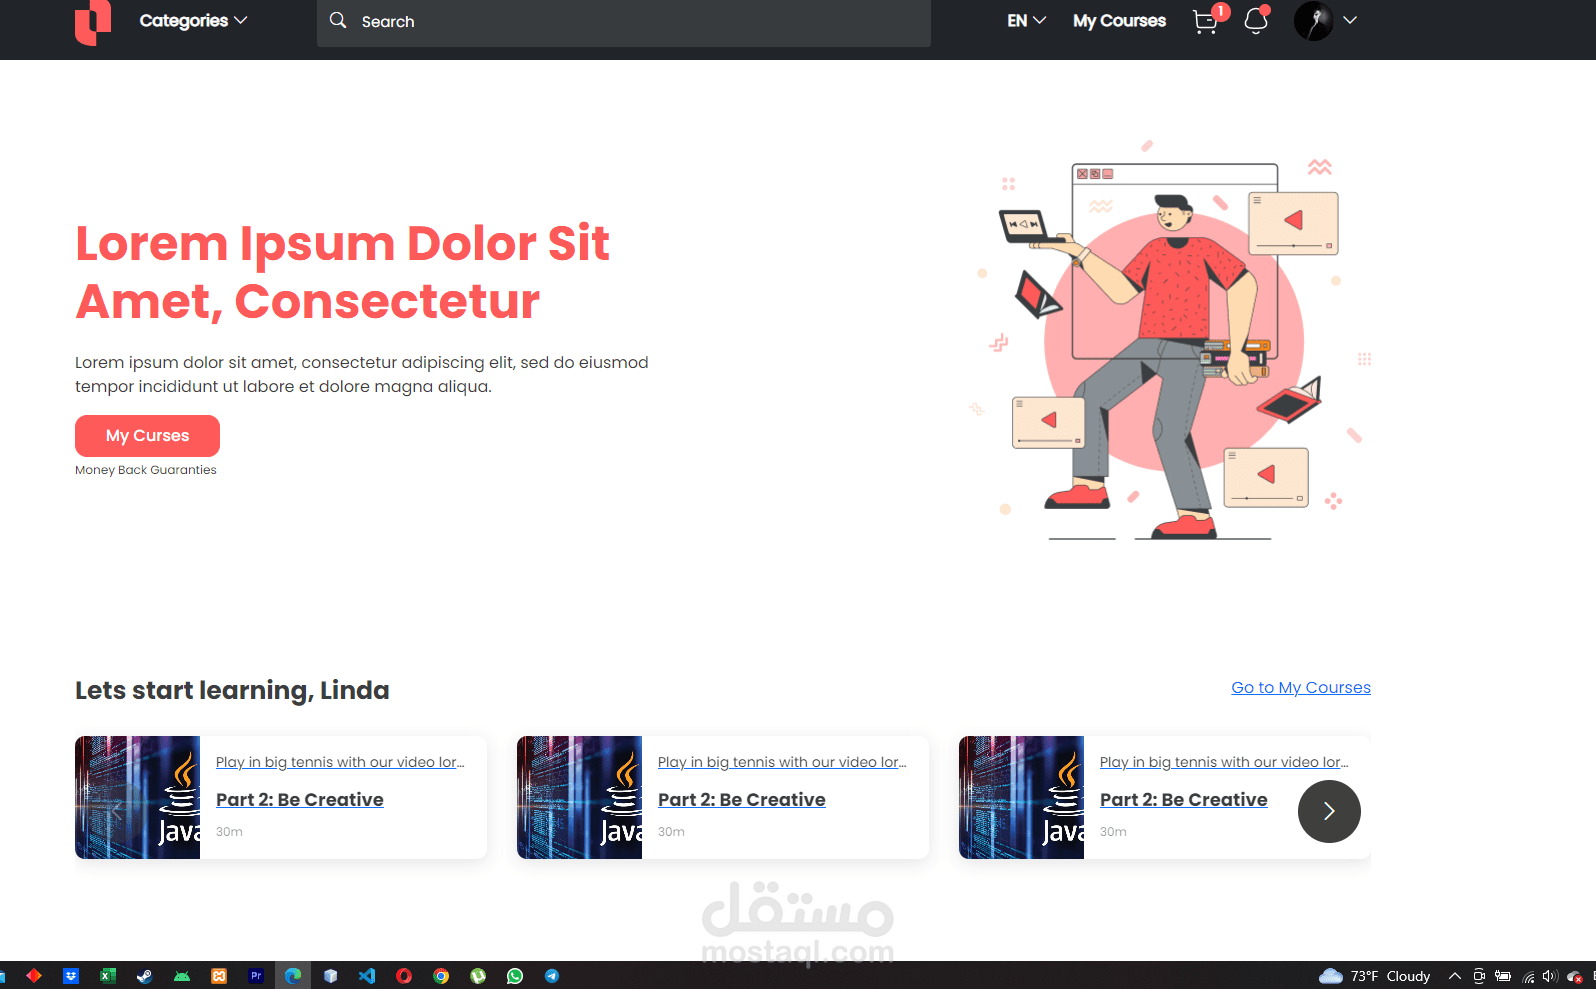Viewport: 1596px width, 989px height.
Task: Open the shopping cart icon
Action: [1206, 21]
